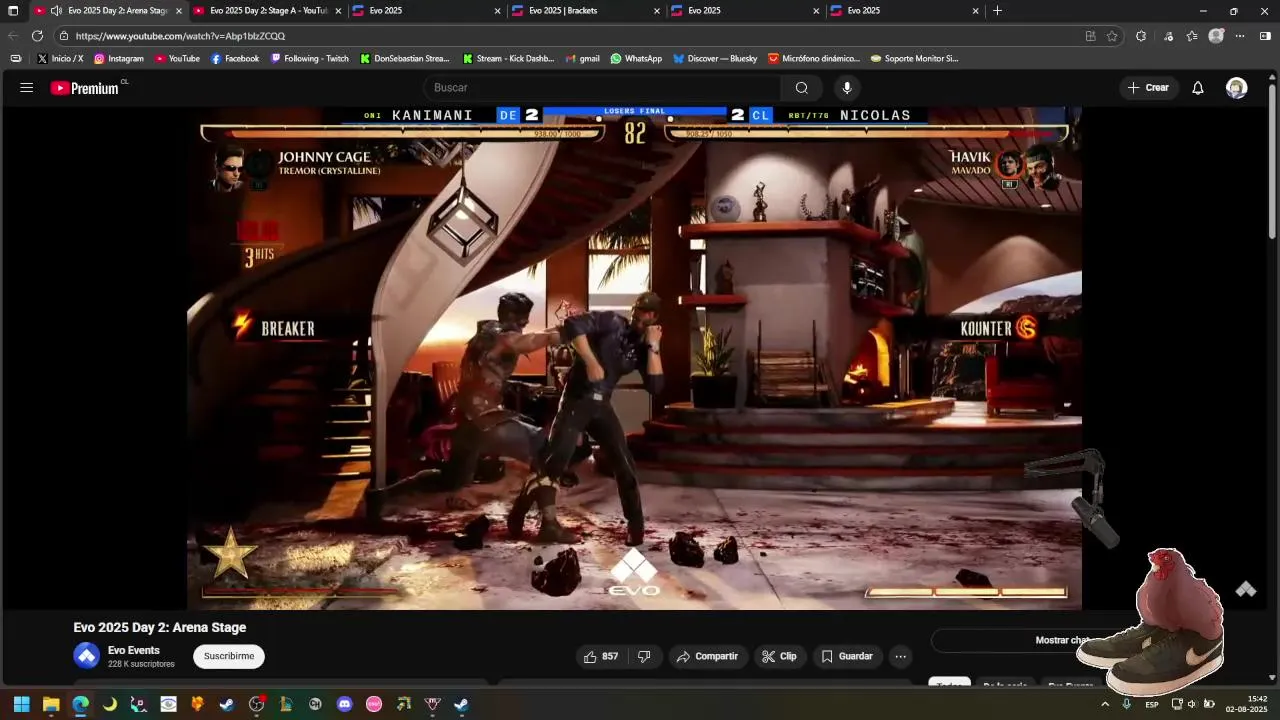Reload the page in Edge

38,36
